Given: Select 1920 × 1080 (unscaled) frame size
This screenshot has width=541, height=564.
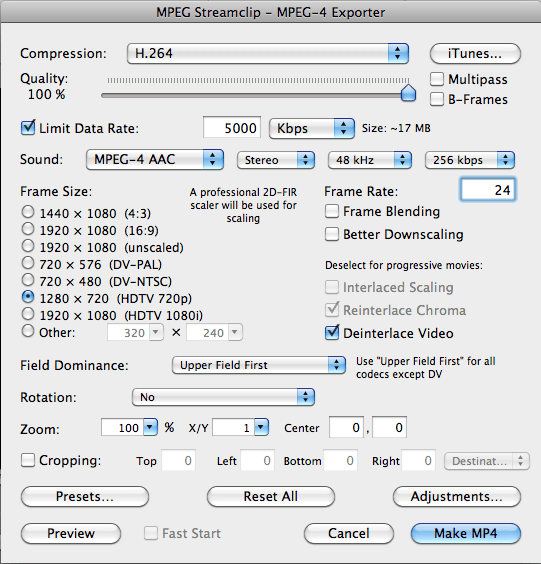Looking at the screenshot, I should pyautogui.click(x=28, y=246).
